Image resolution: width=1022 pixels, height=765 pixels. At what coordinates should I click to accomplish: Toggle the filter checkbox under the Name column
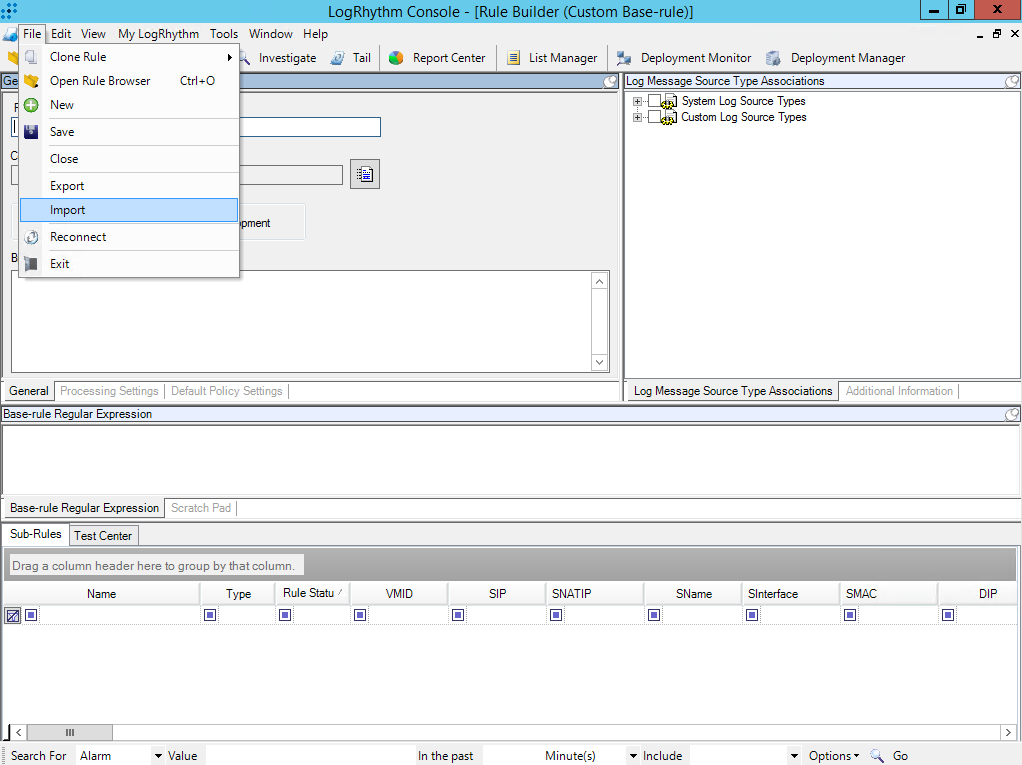[30, 614]
